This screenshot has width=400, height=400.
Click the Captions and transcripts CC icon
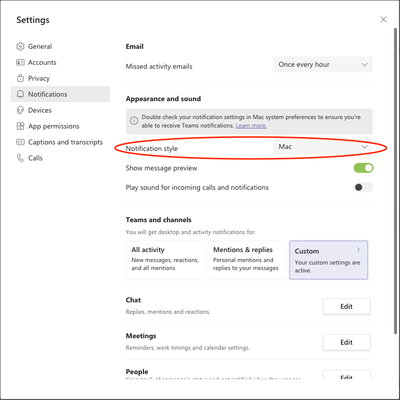pyautogui.click(x=20, y=142)
